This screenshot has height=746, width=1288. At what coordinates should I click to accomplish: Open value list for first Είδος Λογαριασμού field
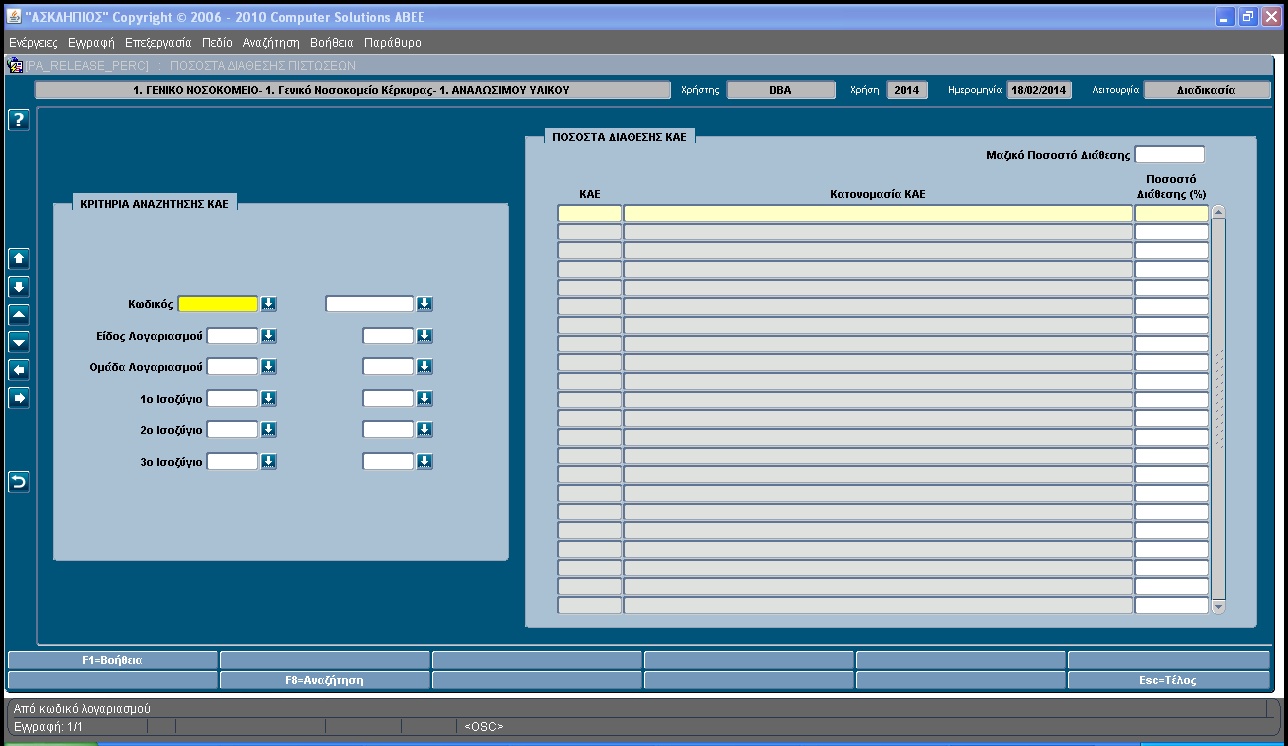[x=268, y=336]
